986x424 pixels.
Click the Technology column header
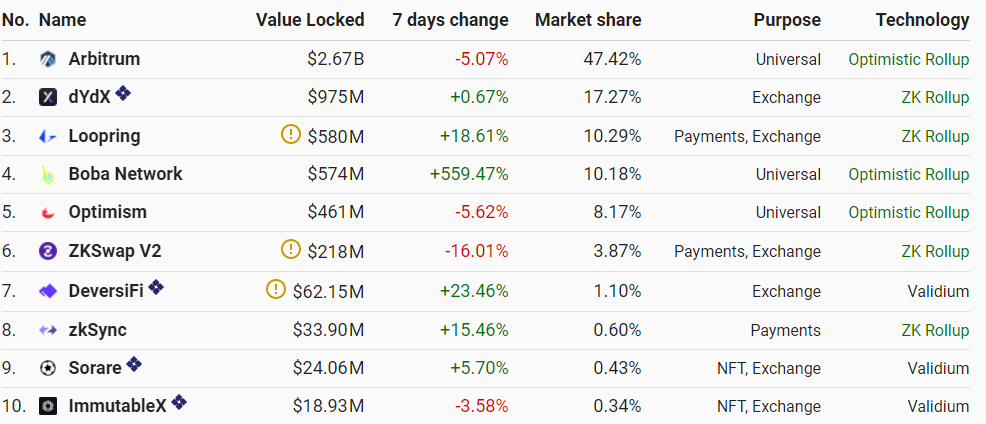point(922,20)
